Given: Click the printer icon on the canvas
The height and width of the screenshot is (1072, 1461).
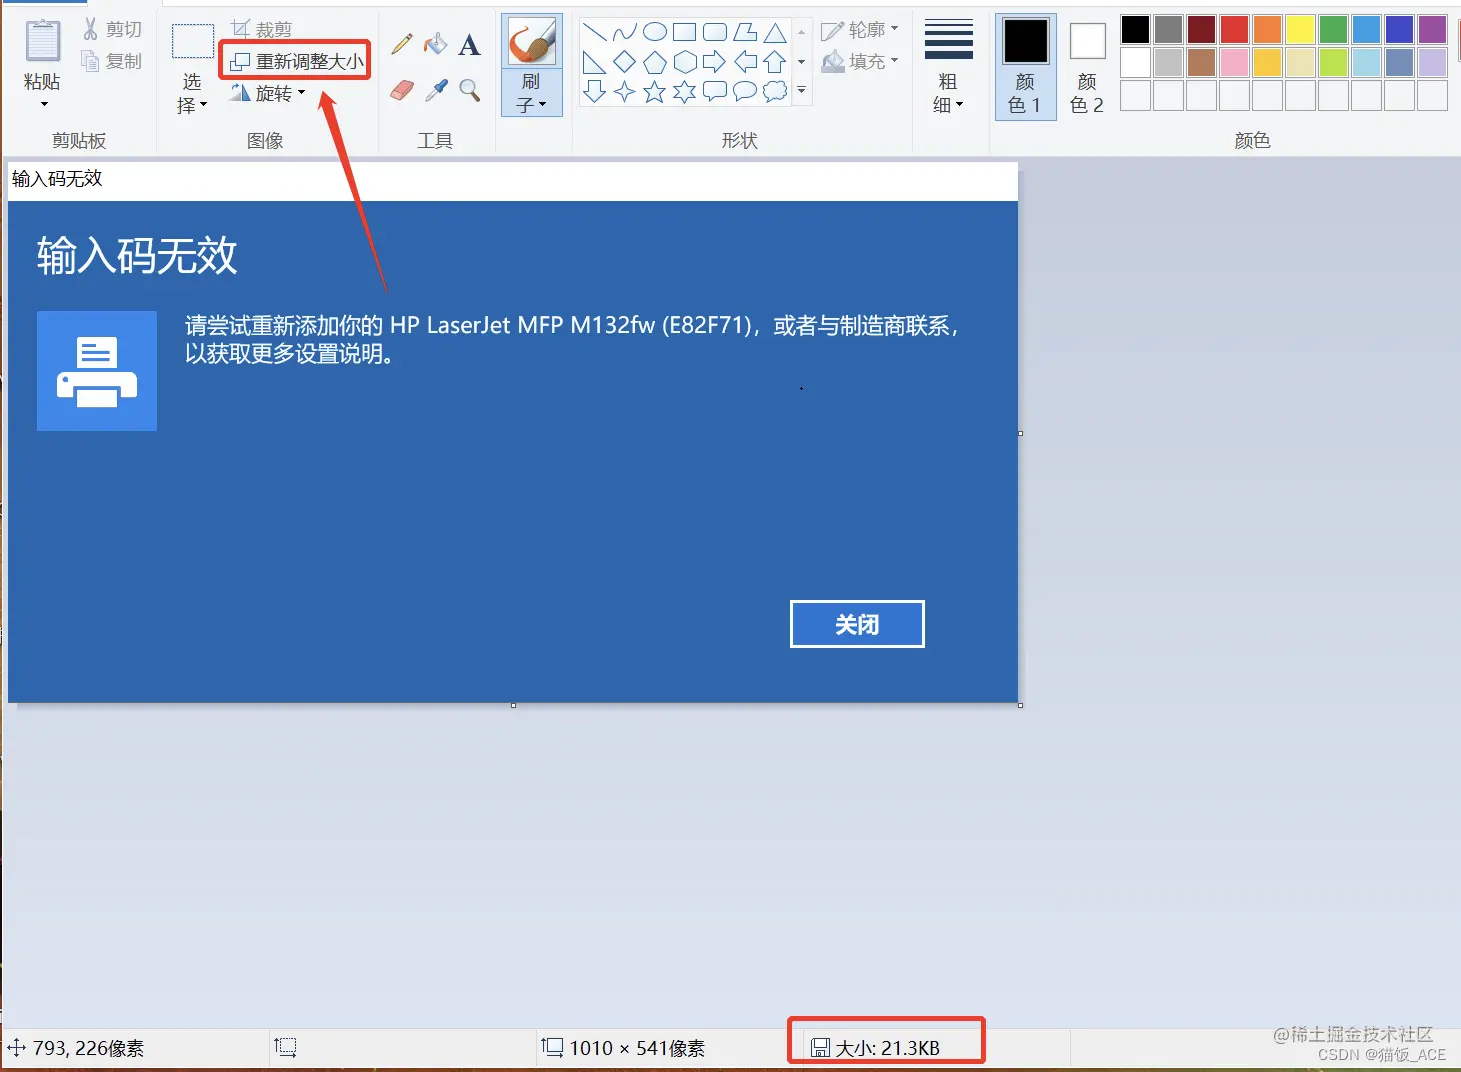Looking at the screenshot, I should 97,371.
